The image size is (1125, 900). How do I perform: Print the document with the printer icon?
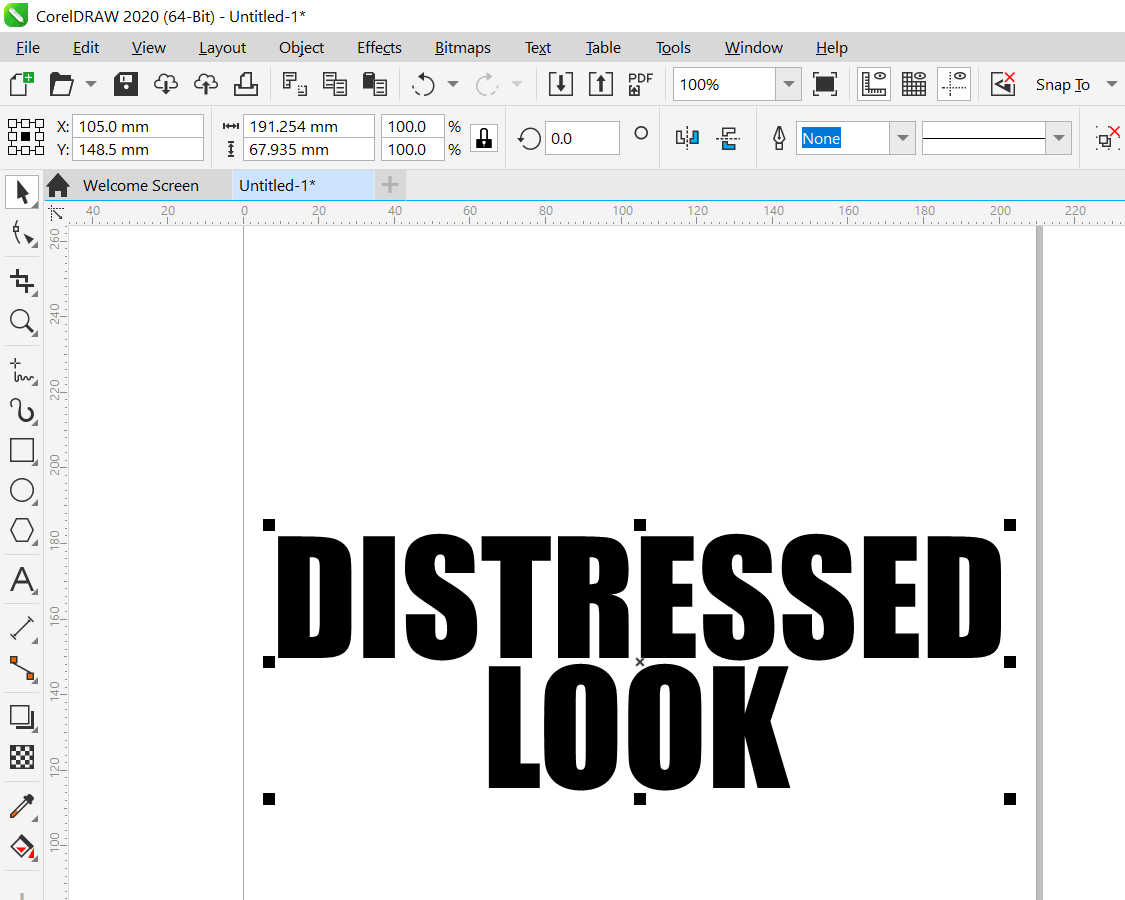[x=246, y=84]
